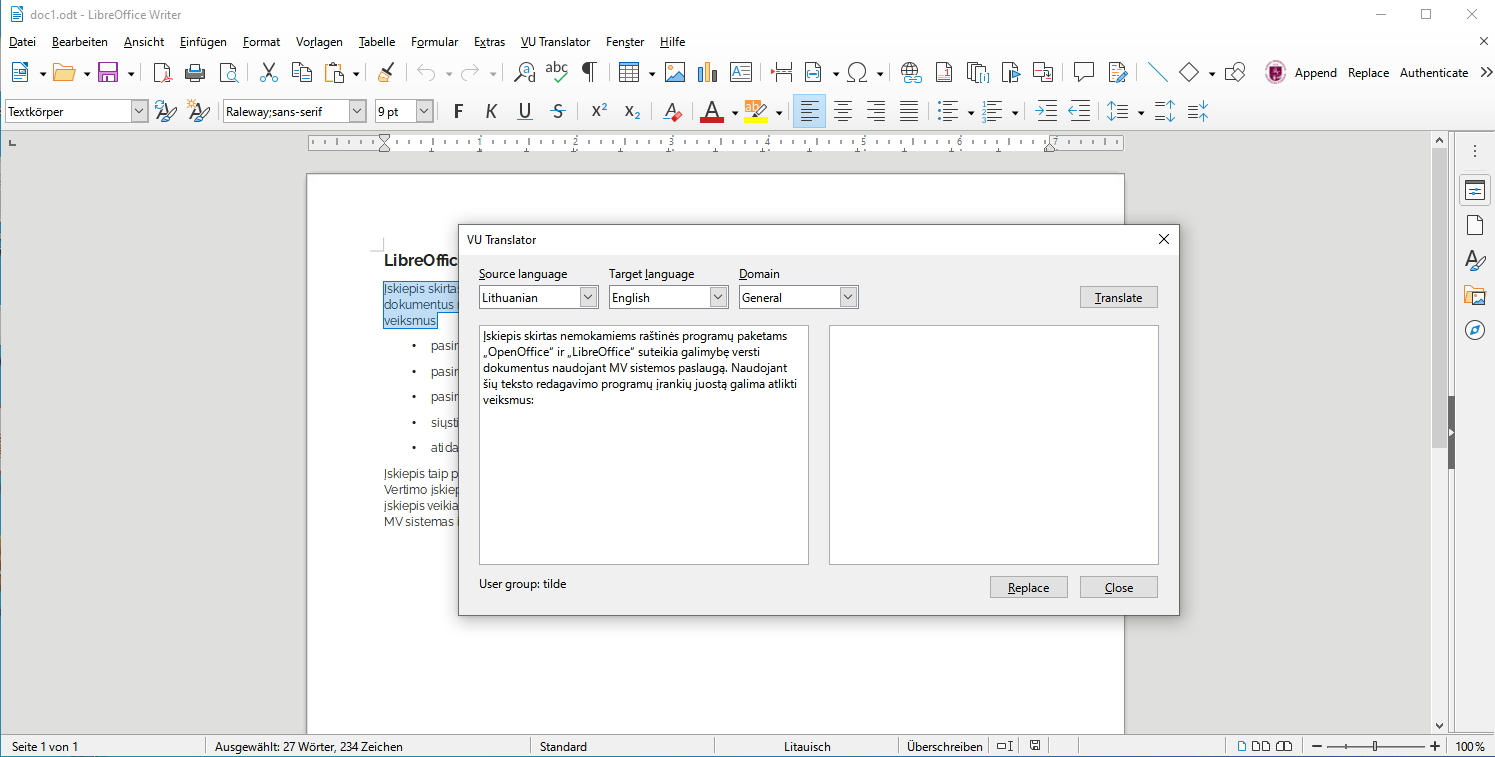Select the Insert Line tool
1495x757 pixels.
1157,72
